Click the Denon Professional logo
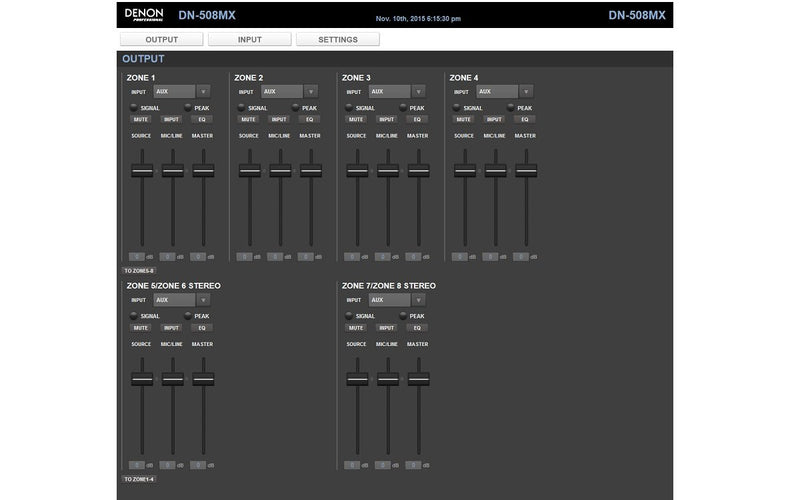 point(144,15)
